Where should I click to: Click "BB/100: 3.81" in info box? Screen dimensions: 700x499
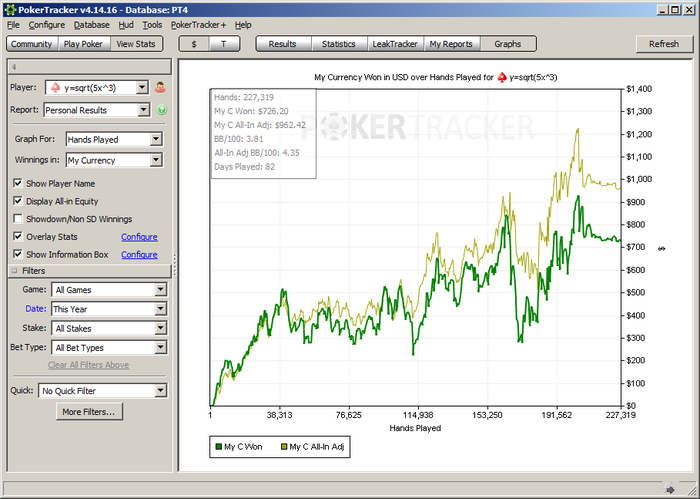239,139
